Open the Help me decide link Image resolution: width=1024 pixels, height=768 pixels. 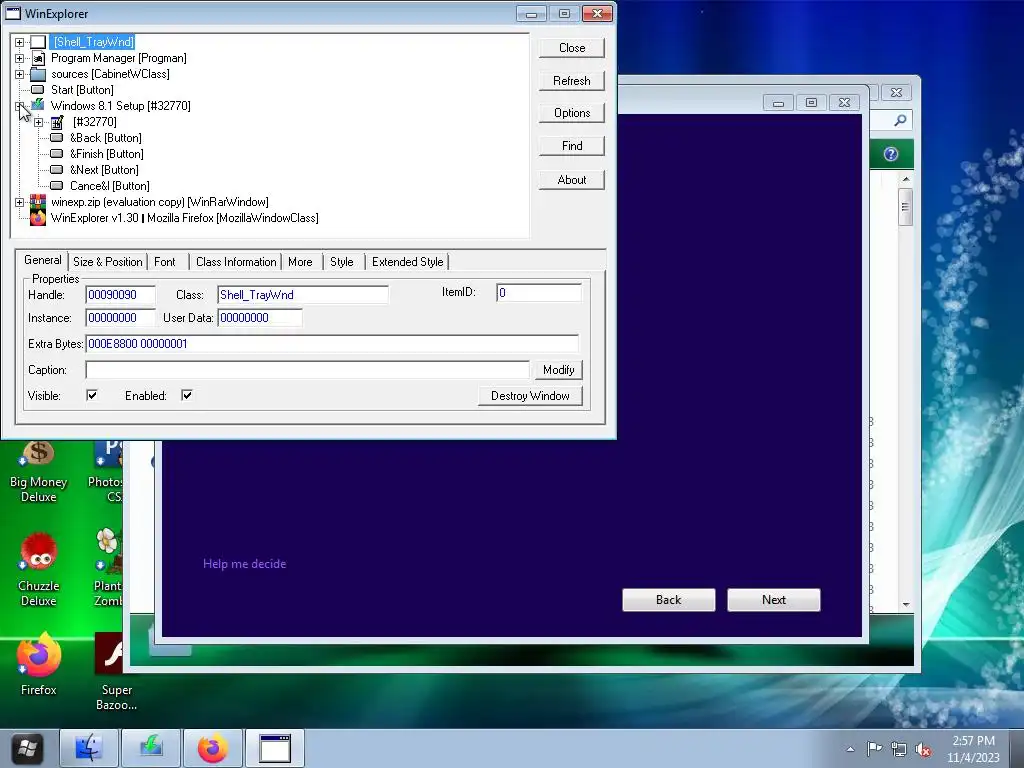pyautogui.click(x=244, y=564)
